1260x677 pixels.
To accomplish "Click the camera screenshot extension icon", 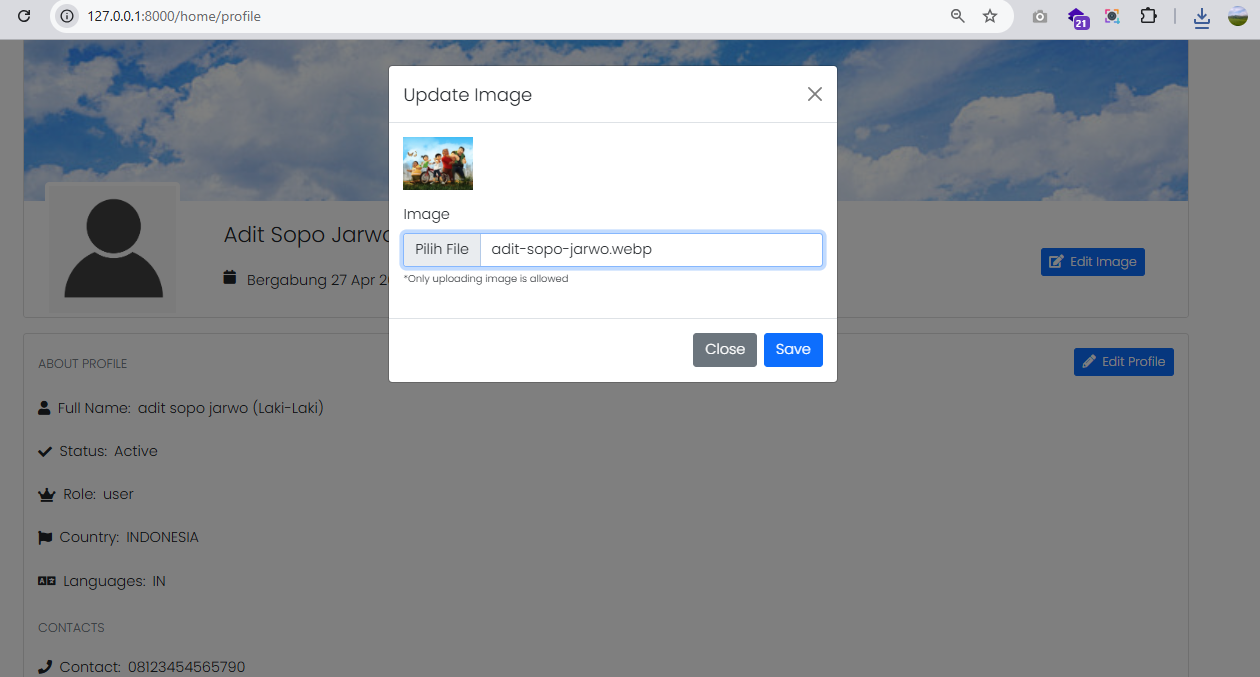I will point(1040,16).
